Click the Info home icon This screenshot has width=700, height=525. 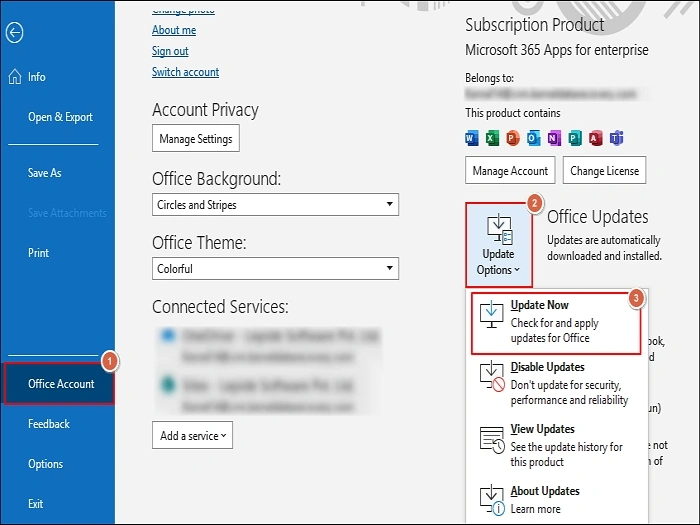coord(14,76)
